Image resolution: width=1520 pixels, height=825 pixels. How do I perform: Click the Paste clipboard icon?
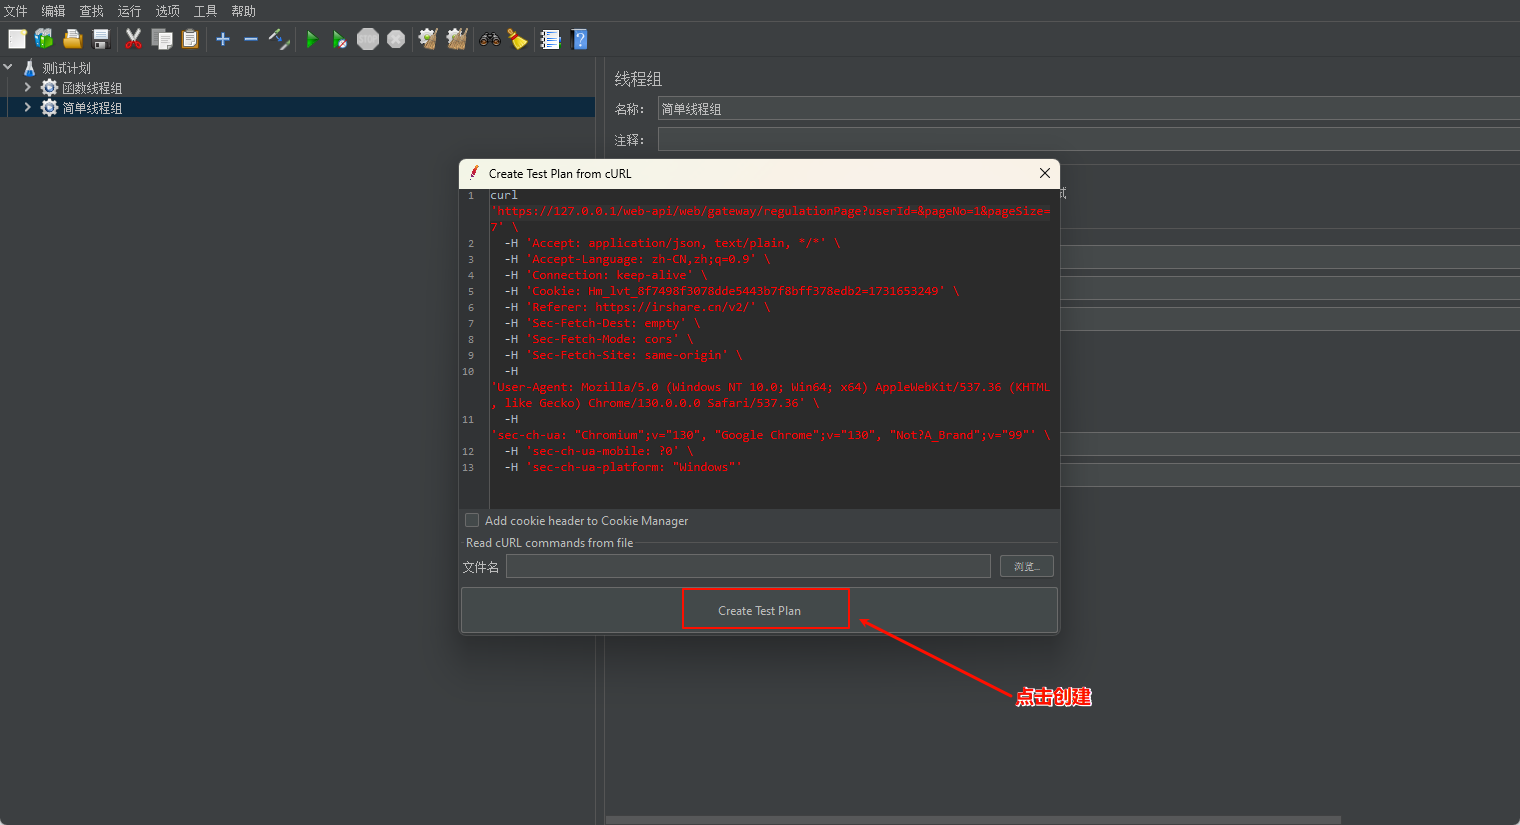coord(190,39)
